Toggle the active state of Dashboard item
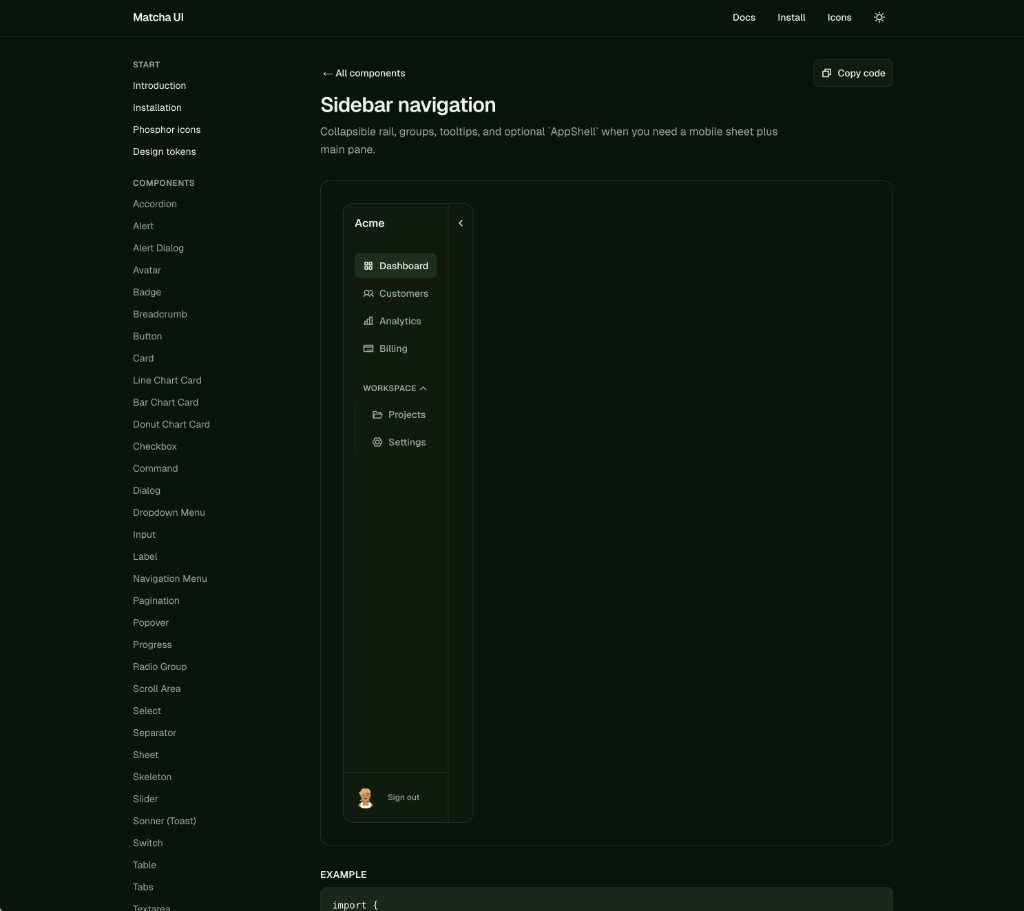 [x=396, y=265]
